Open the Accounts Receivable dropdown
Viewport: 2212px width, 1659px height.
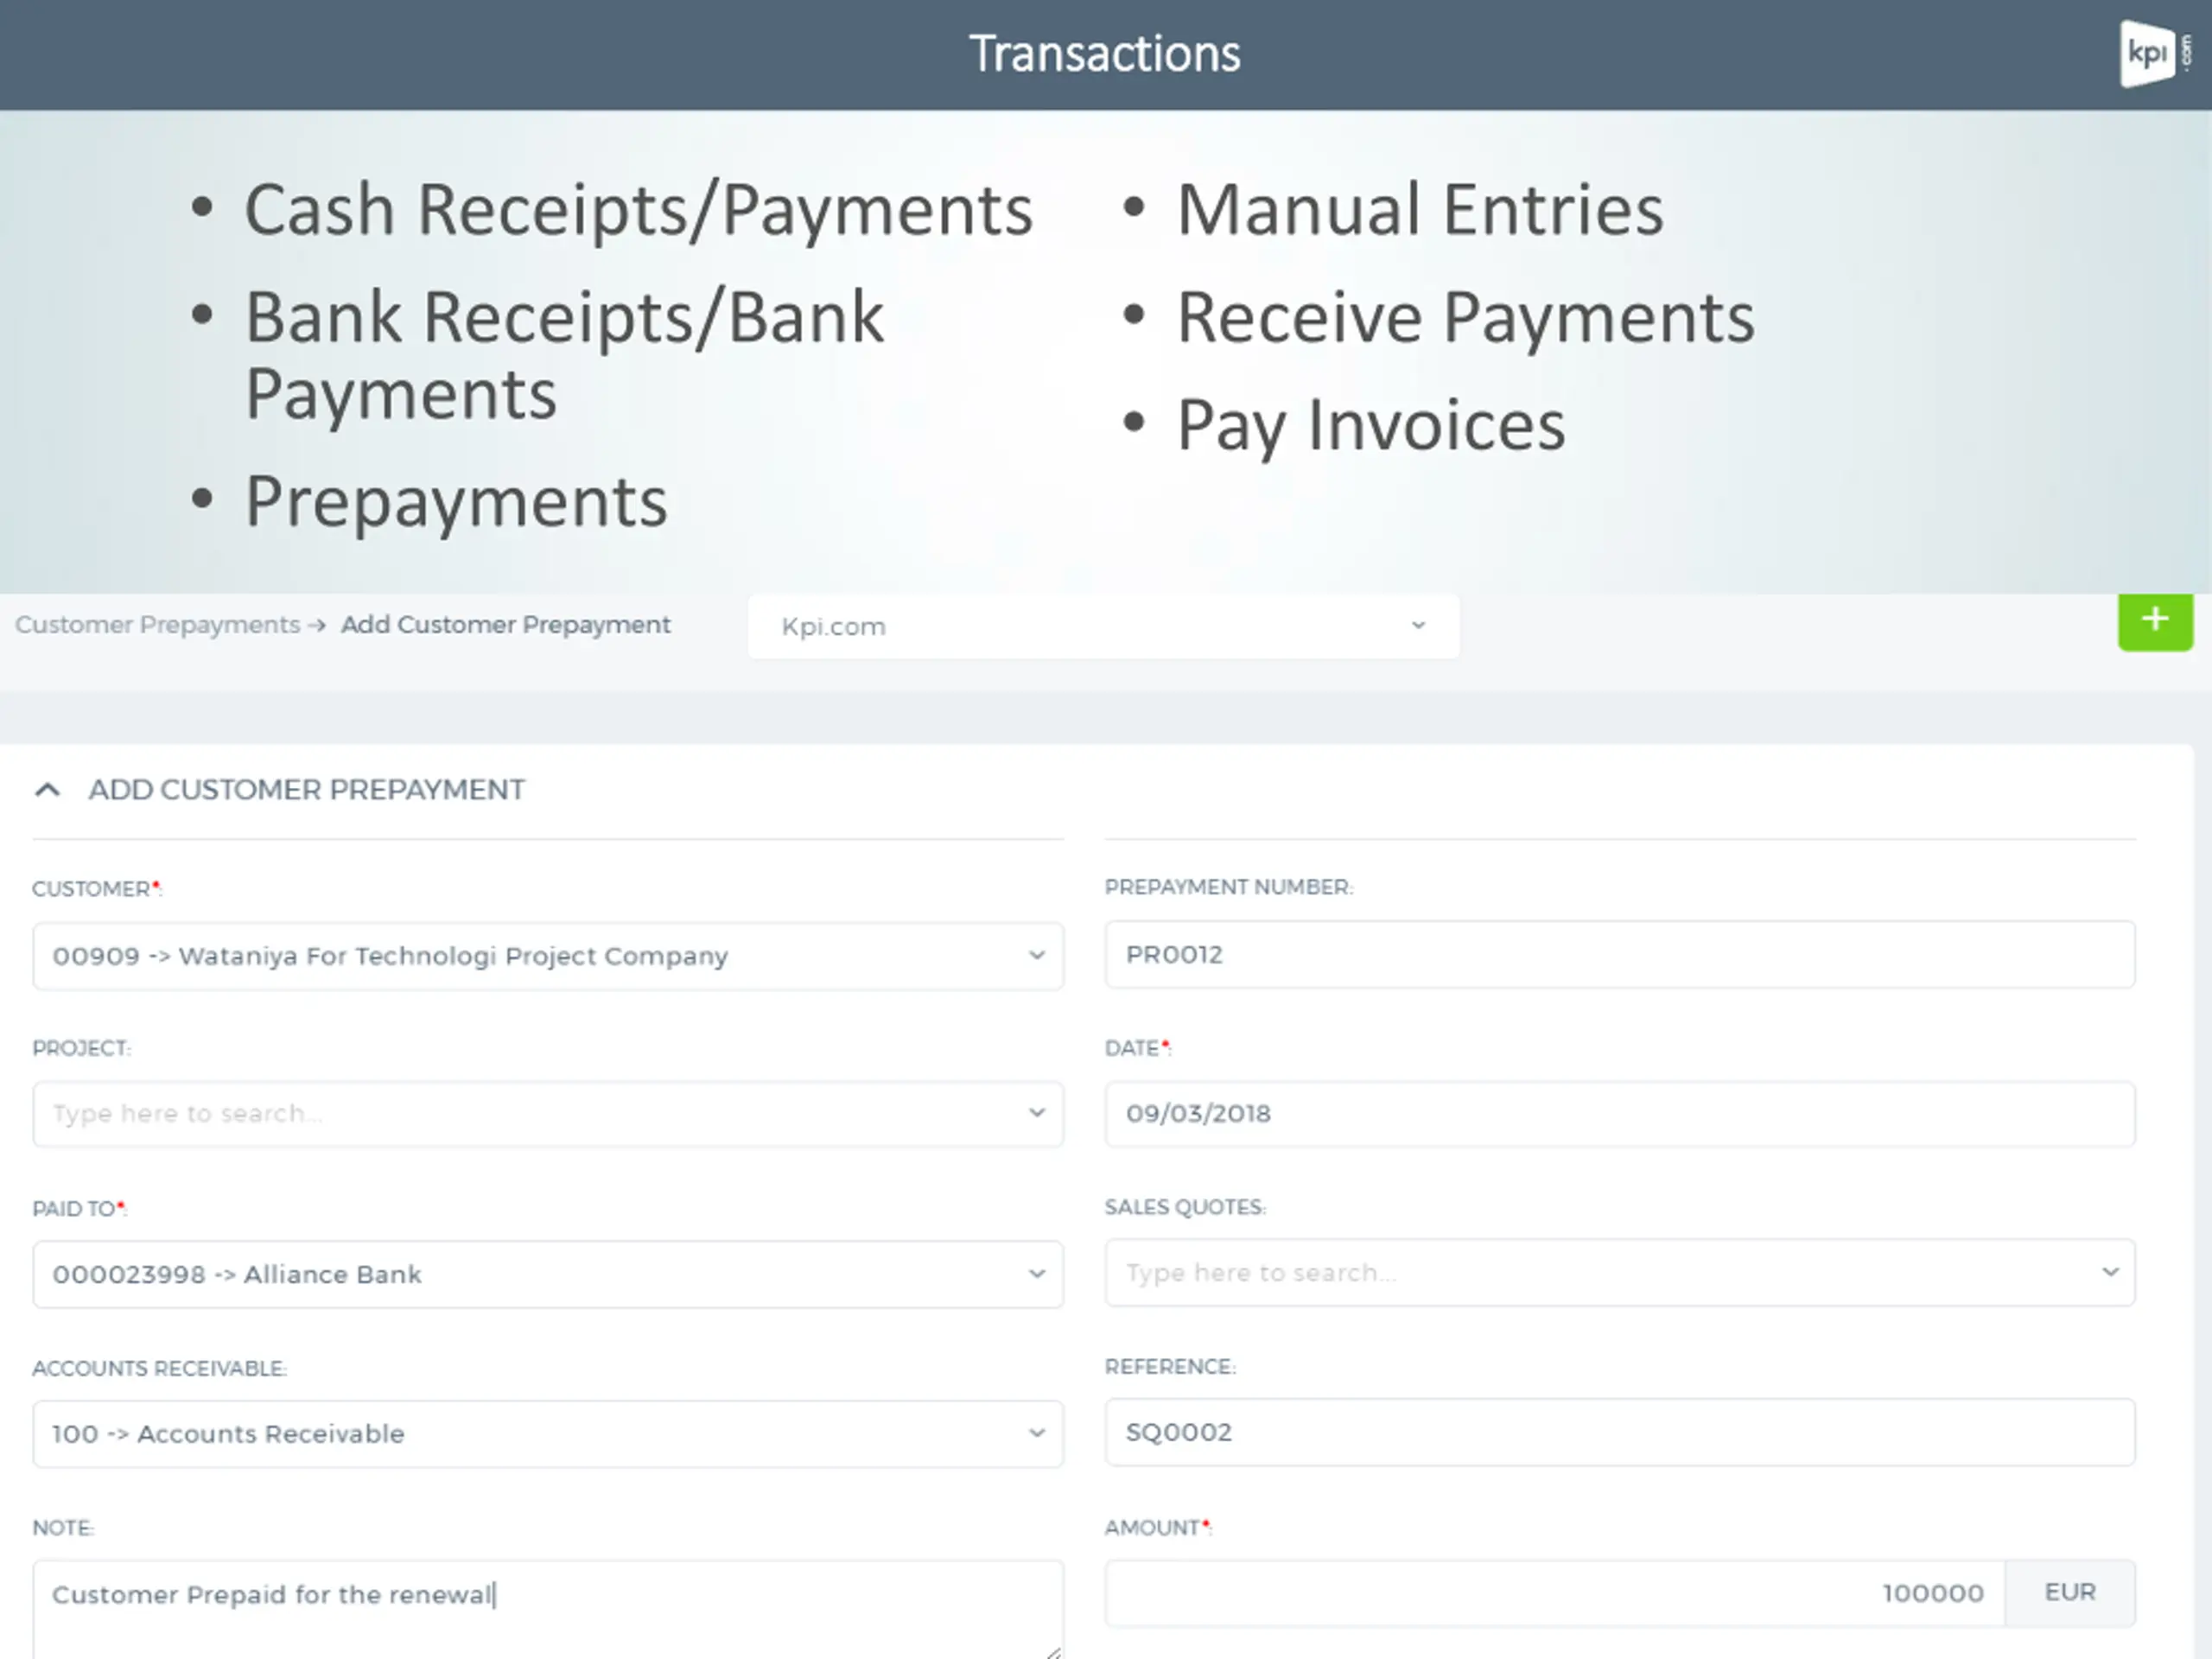tap(548, 1433)
